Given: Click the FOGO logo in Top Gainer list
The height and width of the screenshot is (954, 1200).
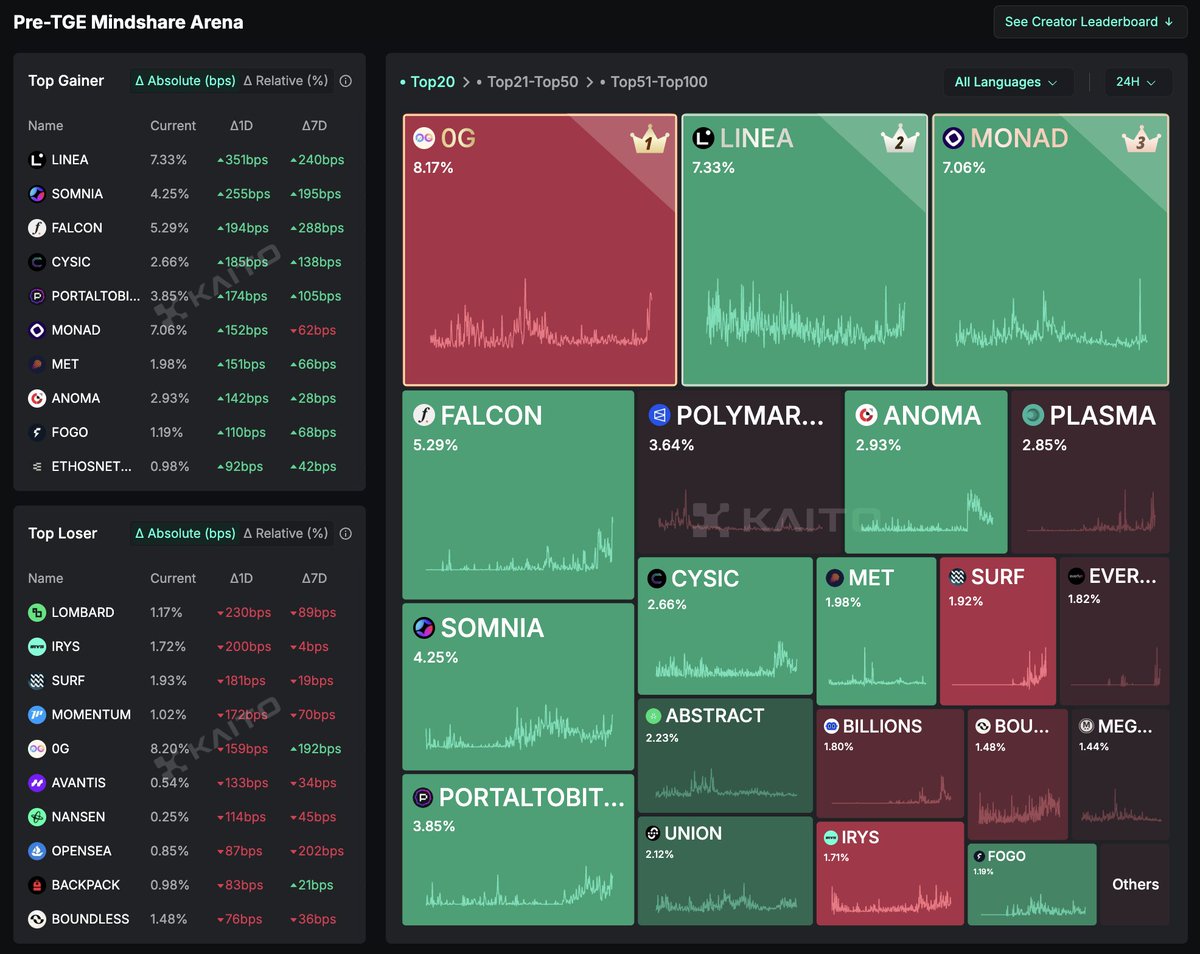Looking at the screenshot, I should pyautogui.click(x=37, y=432).
